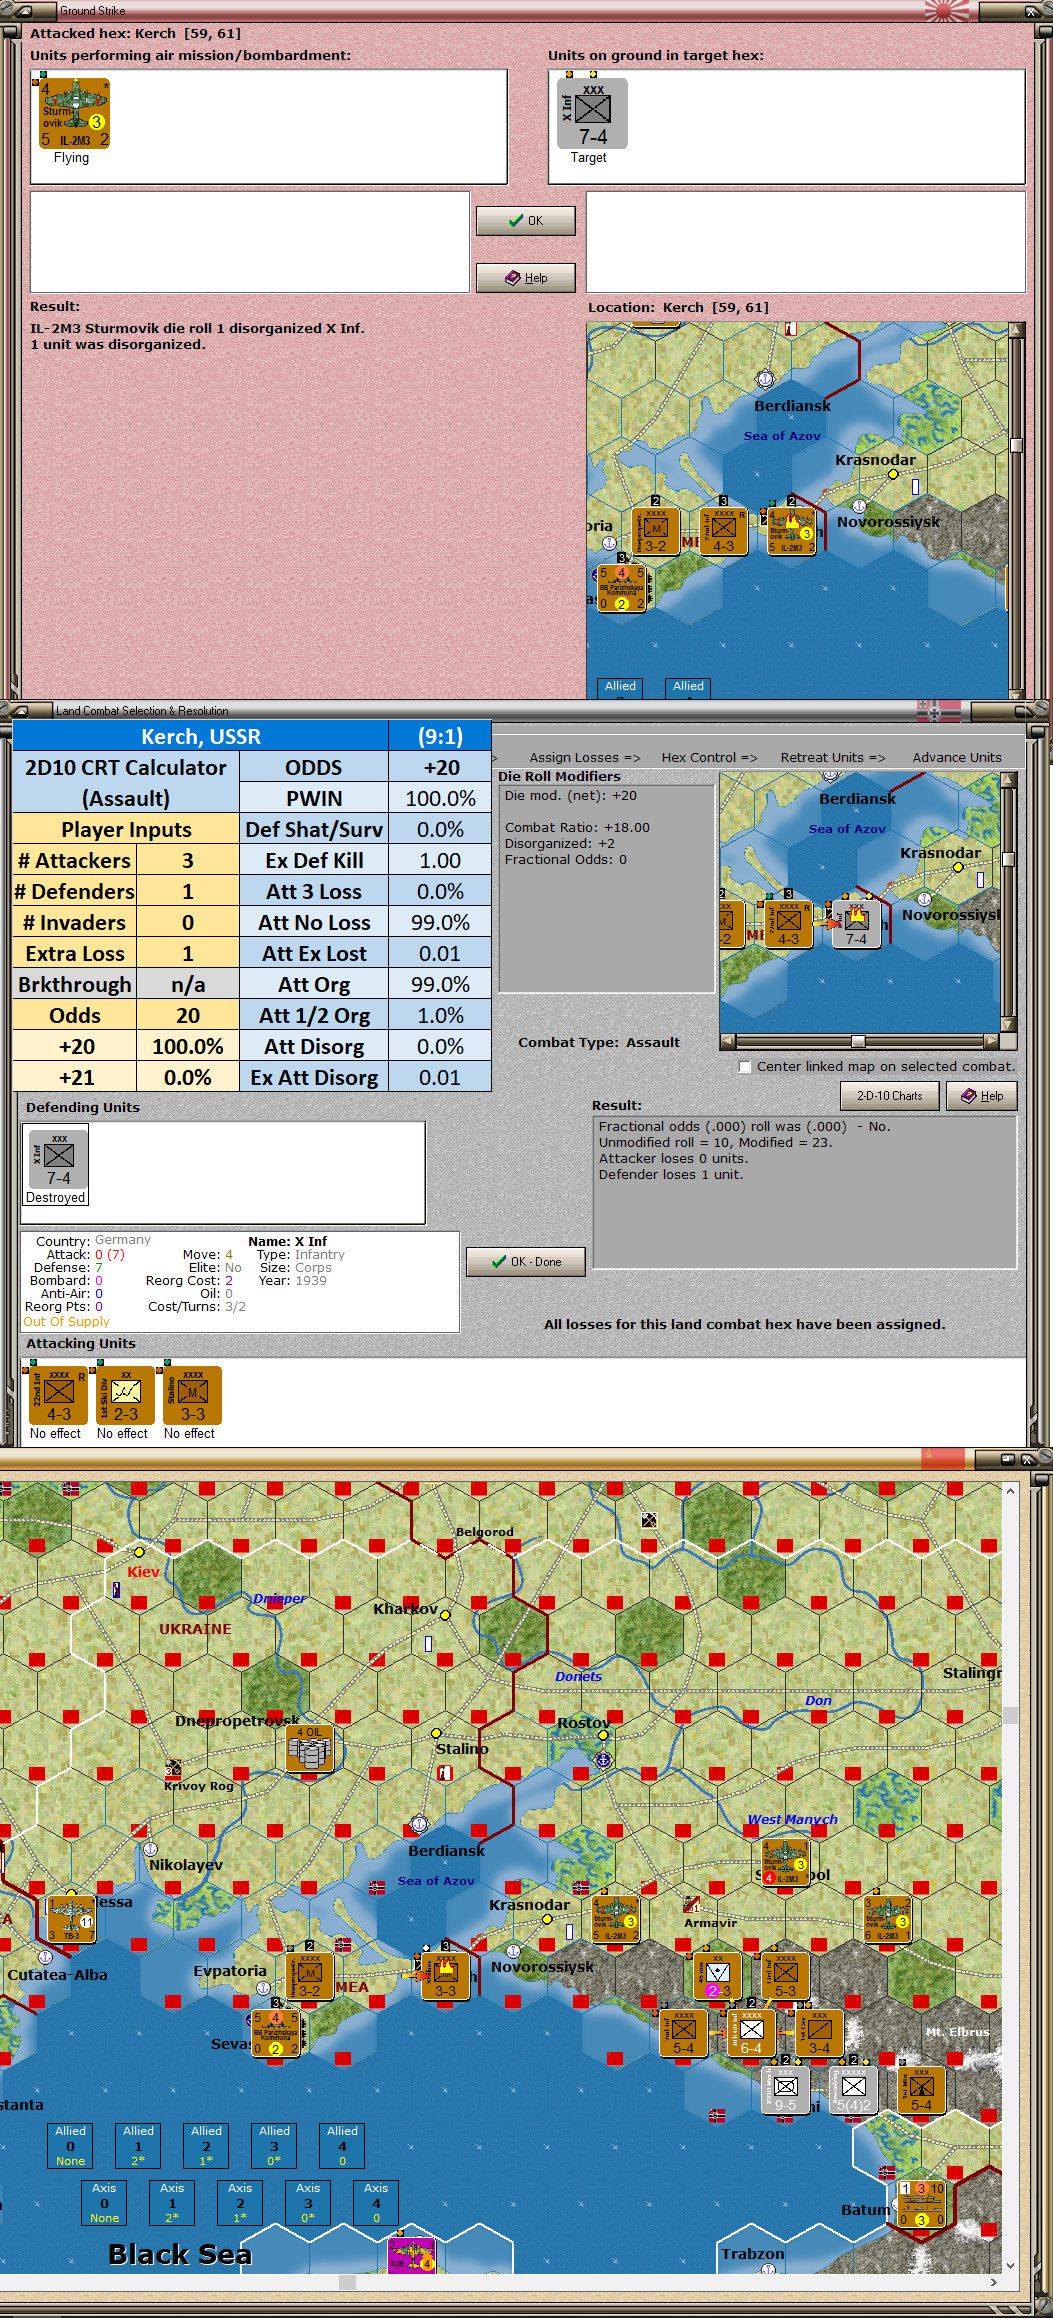The image size is (1053, 2318).
Task: Click the Japanese flag in Ground Strike title bar
Action: click(946, 11)
